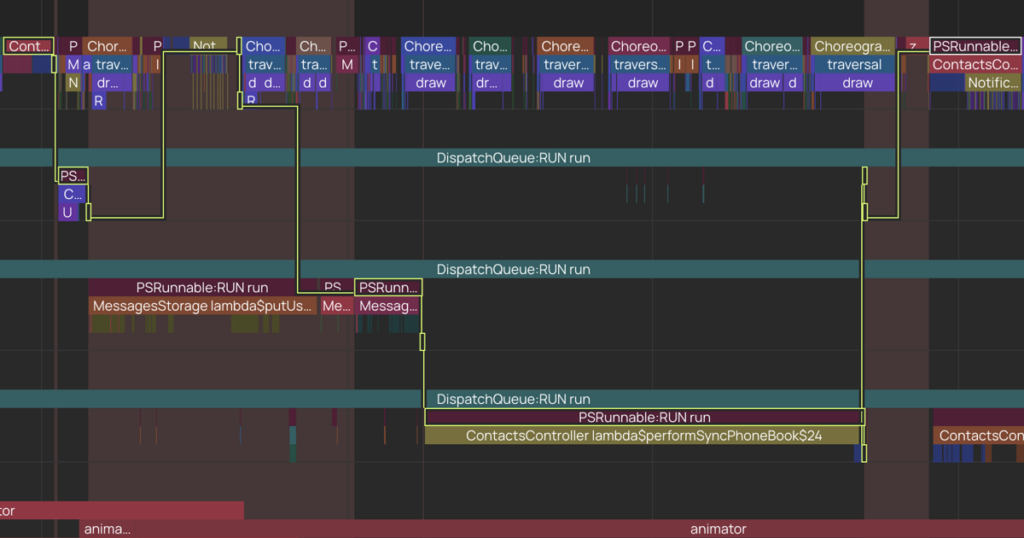This screenshot has width=1024, height=538.
Task: Click the outlined Cont... slice at top left
Action: tap(28, 46)
